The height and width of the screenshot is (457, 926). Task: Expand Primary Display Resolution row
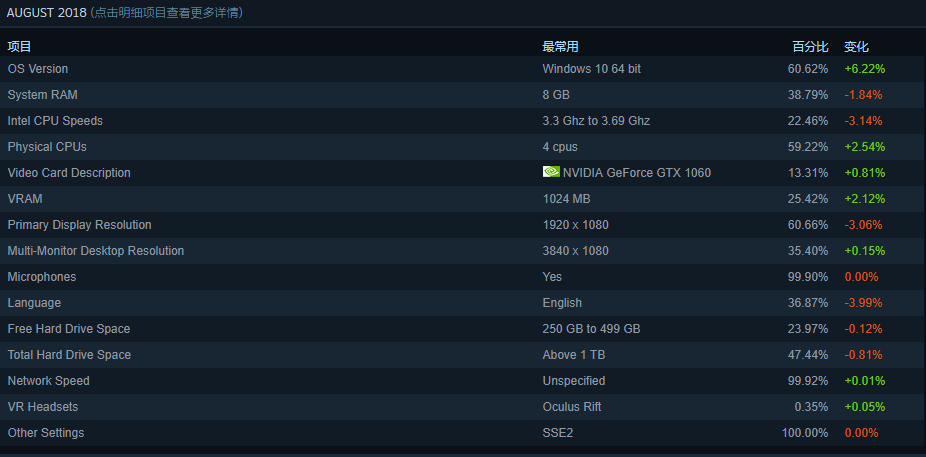click(79, 225)
